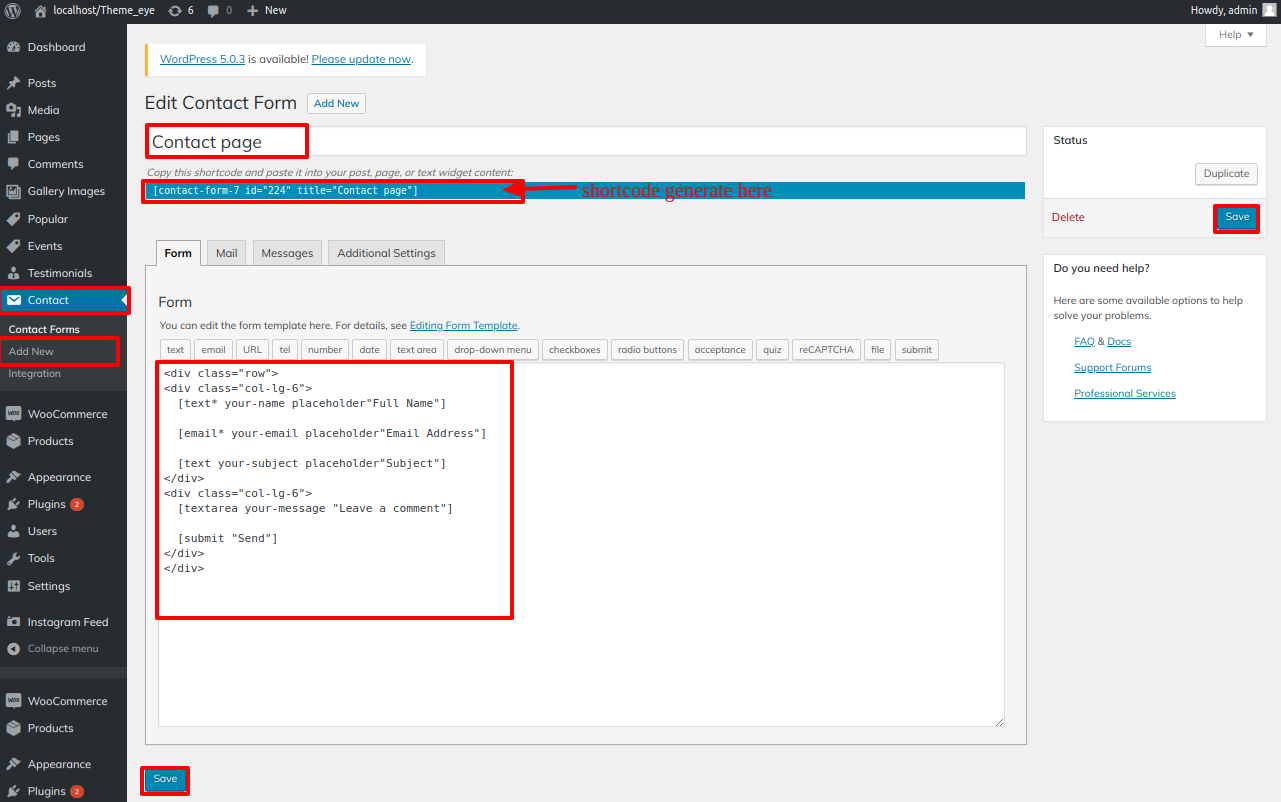Click the Gallery Images icon
The image size is (1281, 802).
(13, 191)
